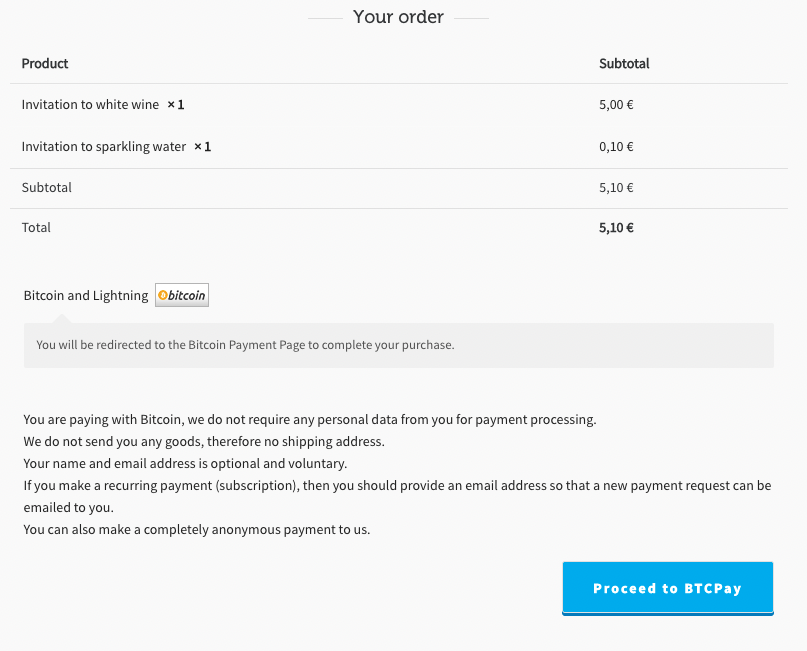This screenshot has height=651, width=807.
Task: Click the Your order heading
Action: coord(398,17)
